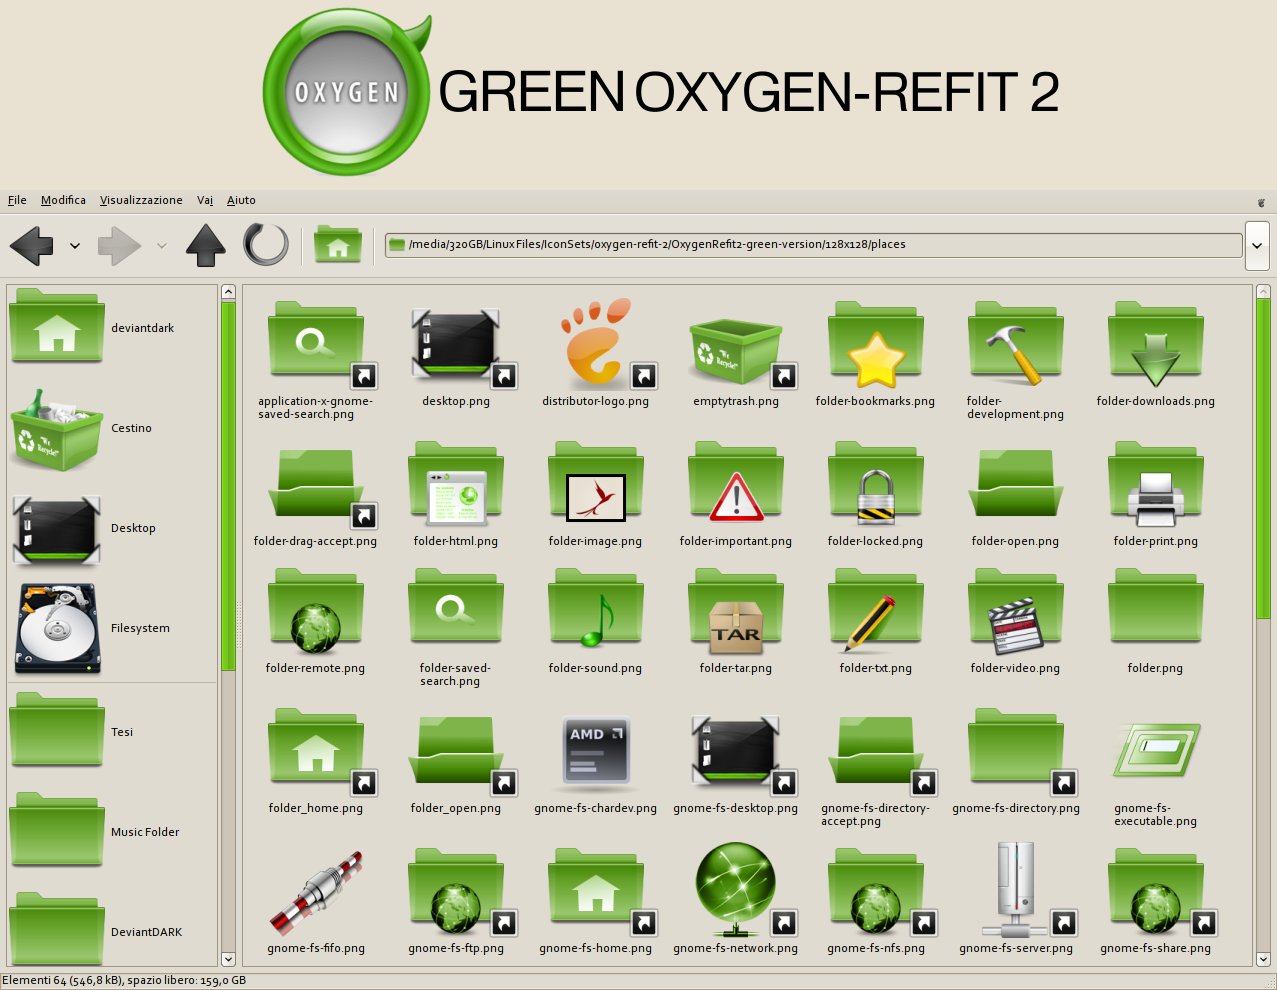Go up to the parent folder
Viewport: 1277px width, 990px height.
coord(206,245)
